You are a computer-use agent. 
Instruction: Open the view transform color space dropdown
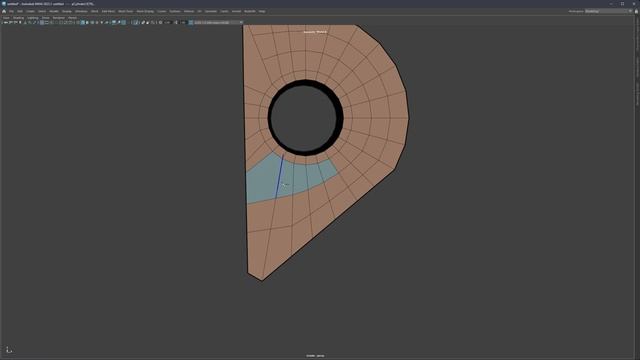point(218,22)
